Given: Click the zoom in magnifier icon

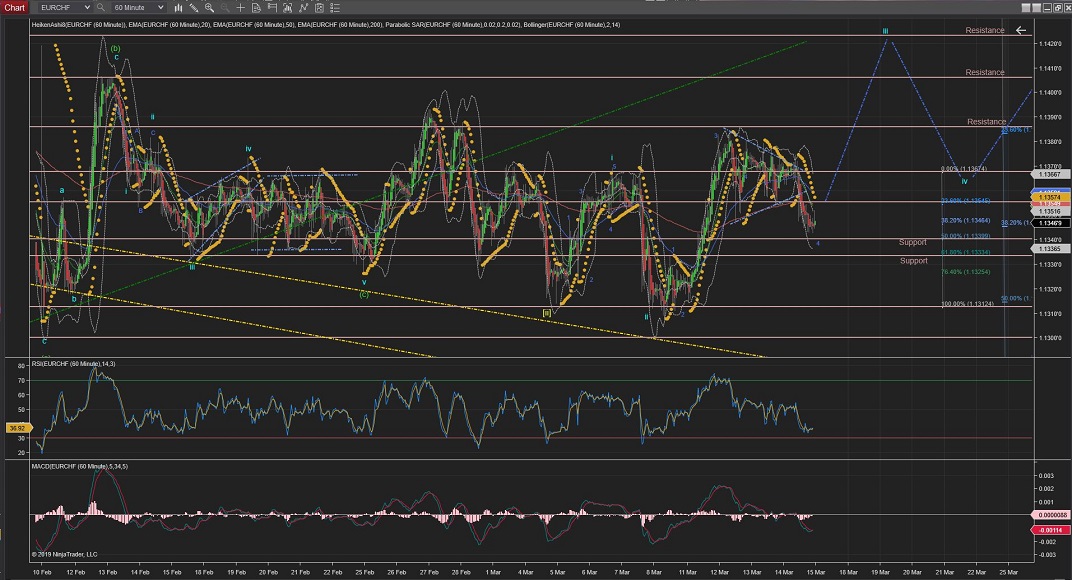Looking at the screenshot, I should pos(209,8).
